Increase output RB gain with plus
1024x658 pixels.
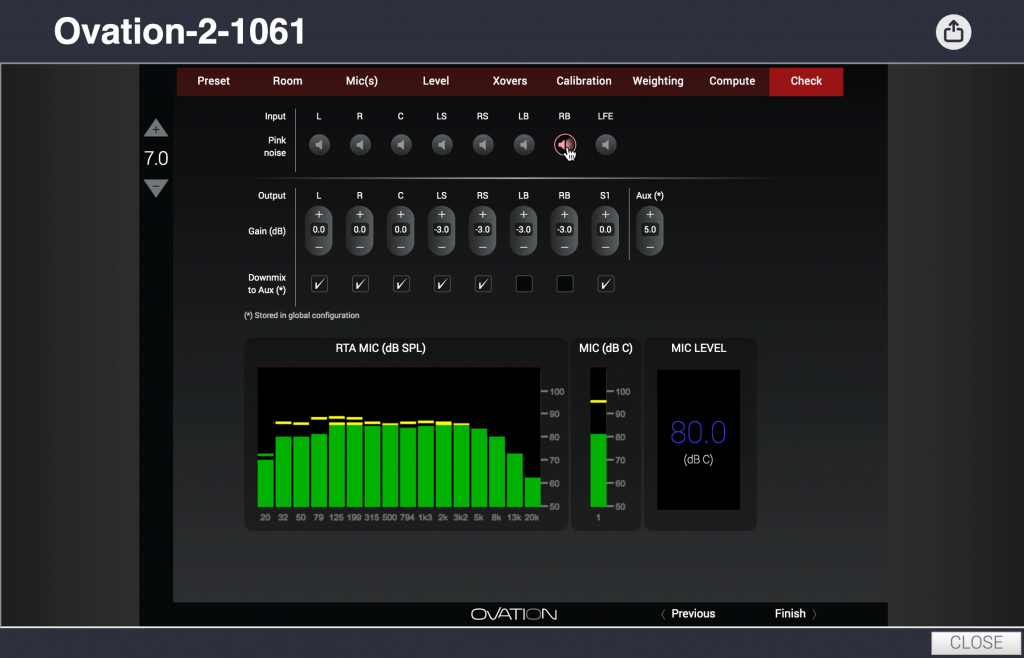[564, 214]
